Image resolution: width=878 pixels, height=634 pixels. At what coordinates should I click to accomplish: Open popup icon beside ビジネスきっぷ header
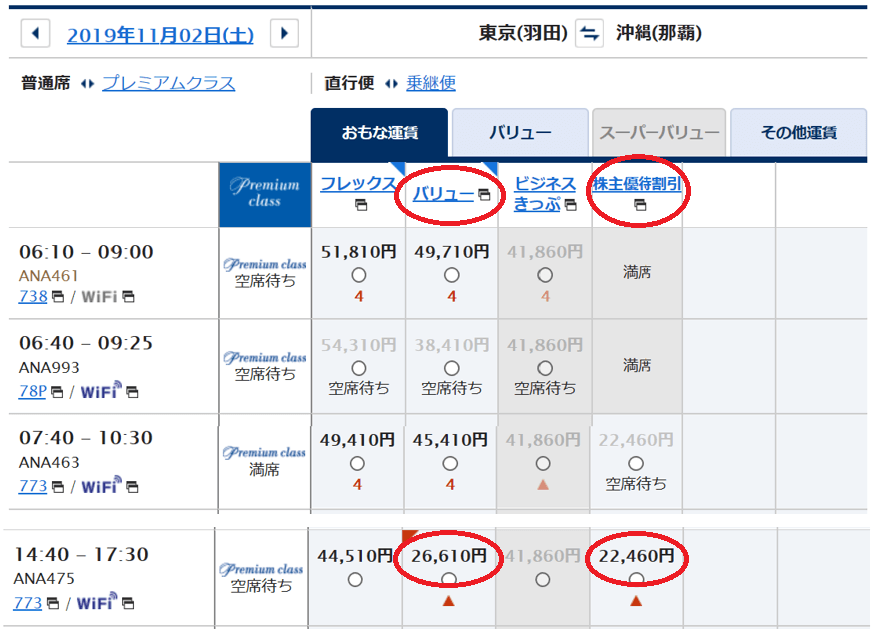point(571,205)
